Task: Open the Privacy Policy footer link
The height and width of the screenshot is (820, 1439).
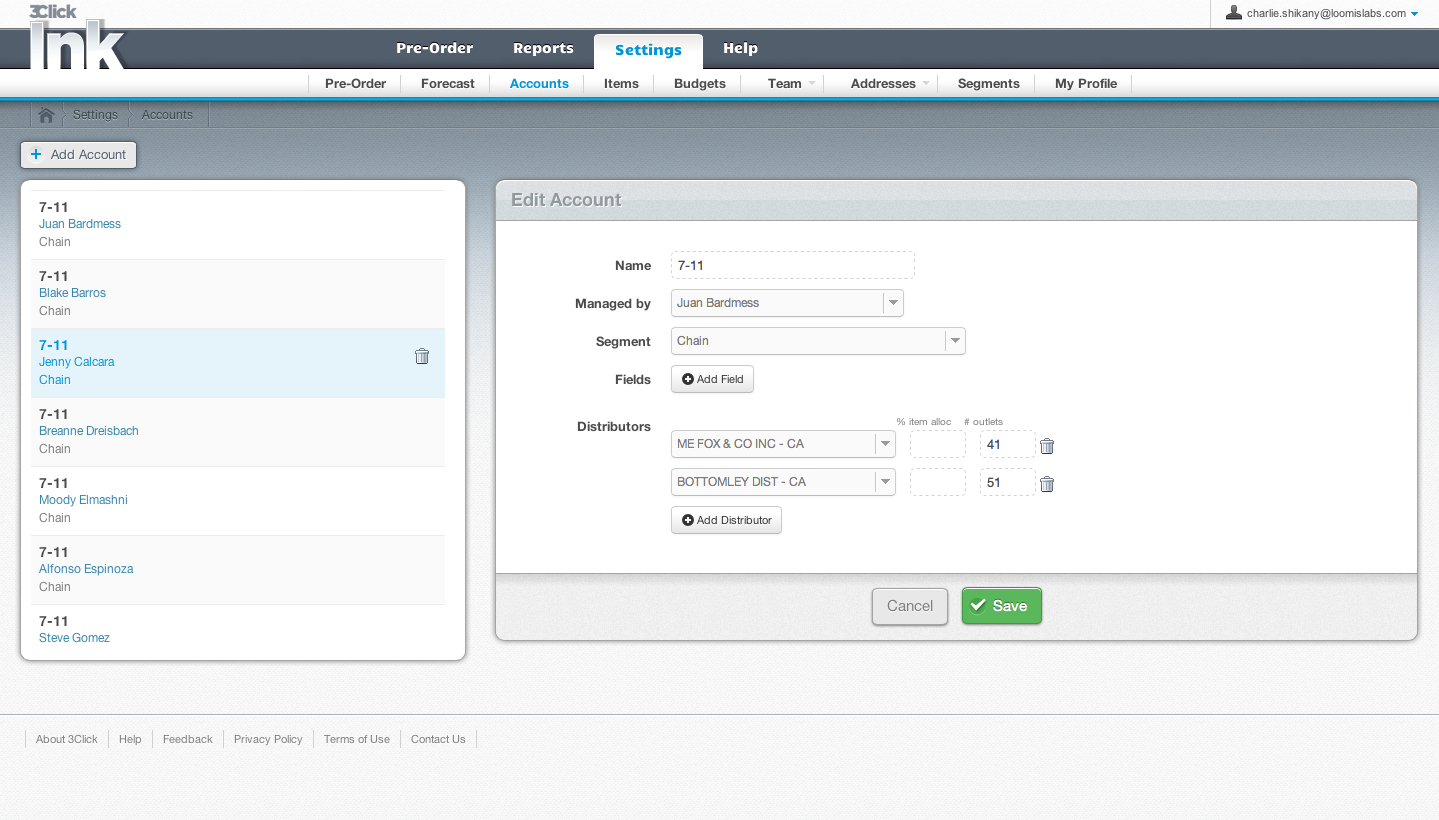Action: pyautogui.click(x=268, y=739)
